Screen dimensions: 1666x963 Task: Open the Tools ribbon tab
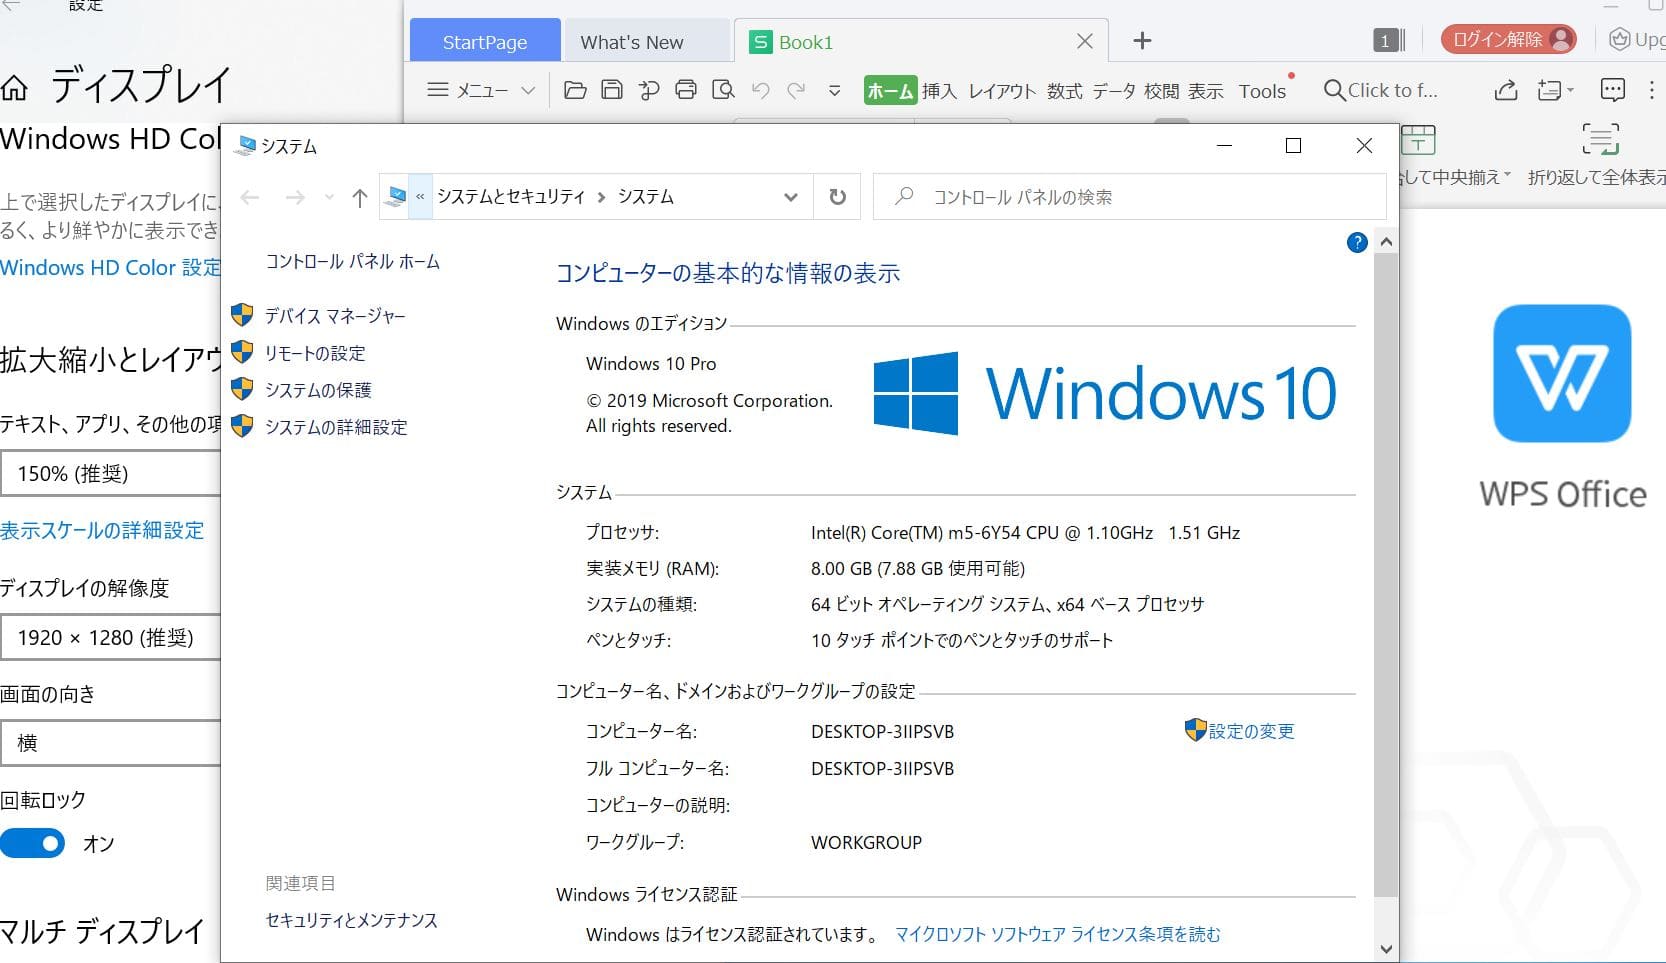pyautogui.click(x=1263, y=91)
